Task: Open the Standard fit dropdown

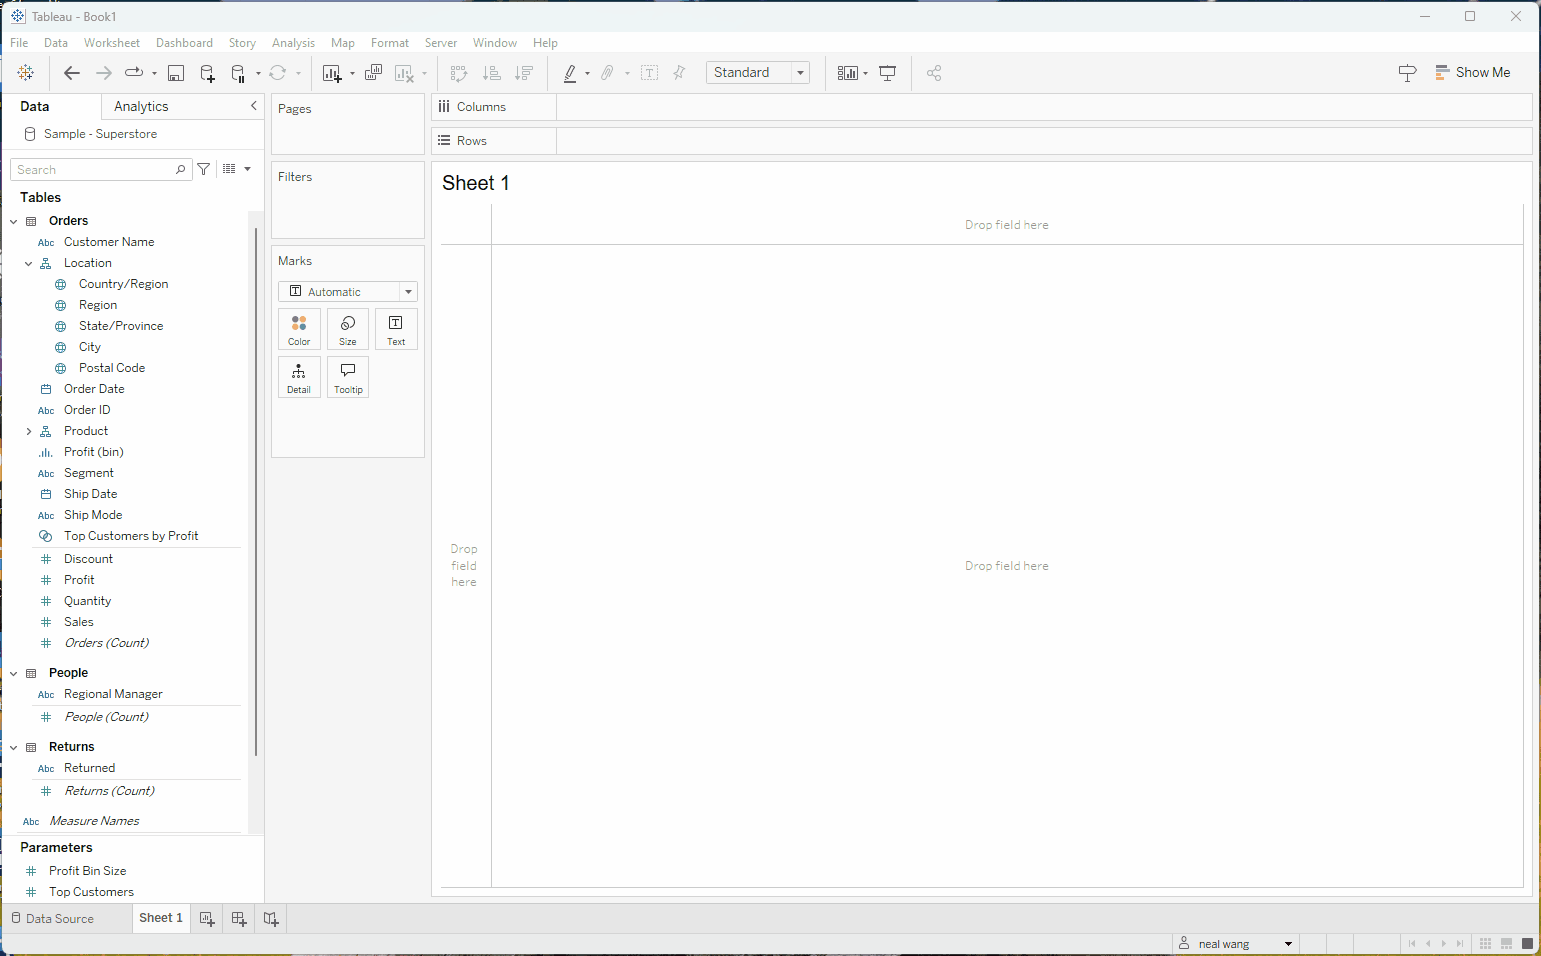Action: coord(757,73)
